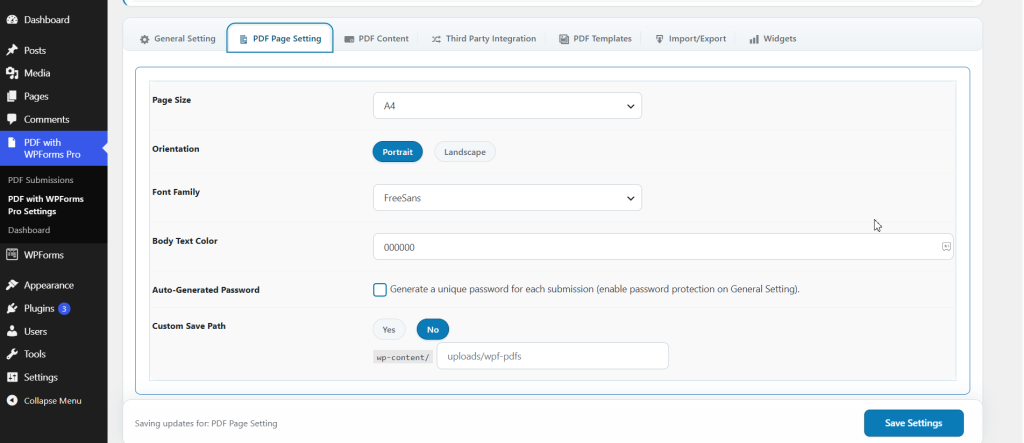Open the Font Family dropdown

tap(507, 197)
